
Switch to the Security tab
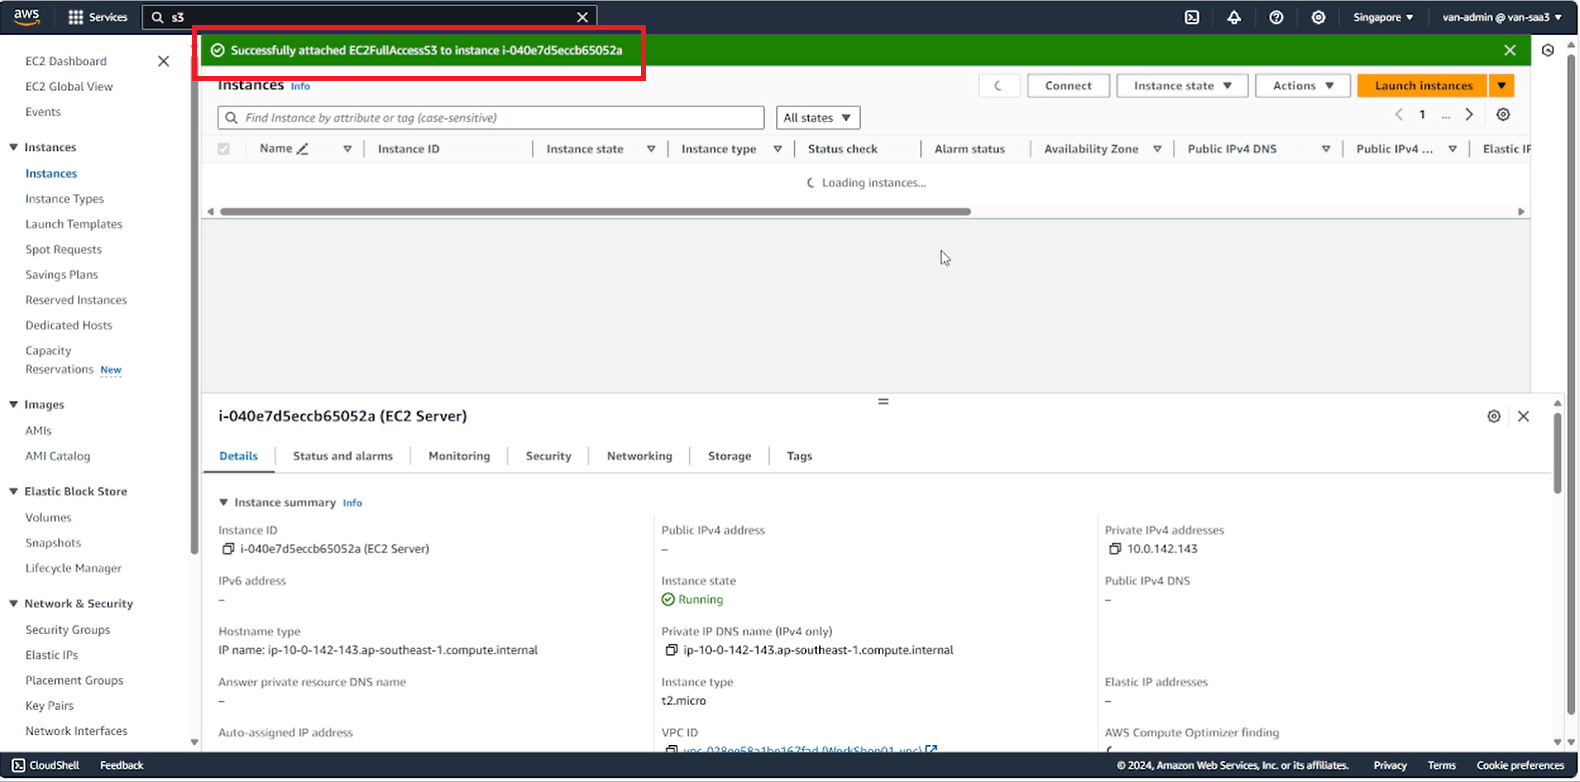tap(548, 456)
